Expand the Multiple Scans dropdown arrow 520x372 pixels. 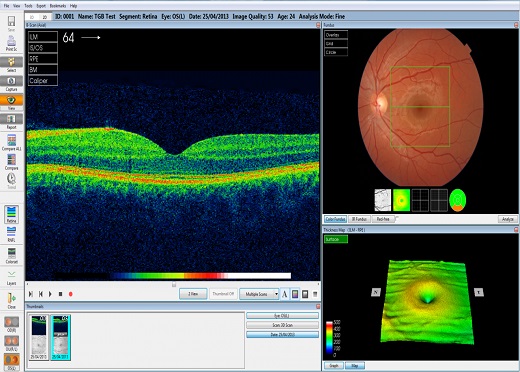276,294
